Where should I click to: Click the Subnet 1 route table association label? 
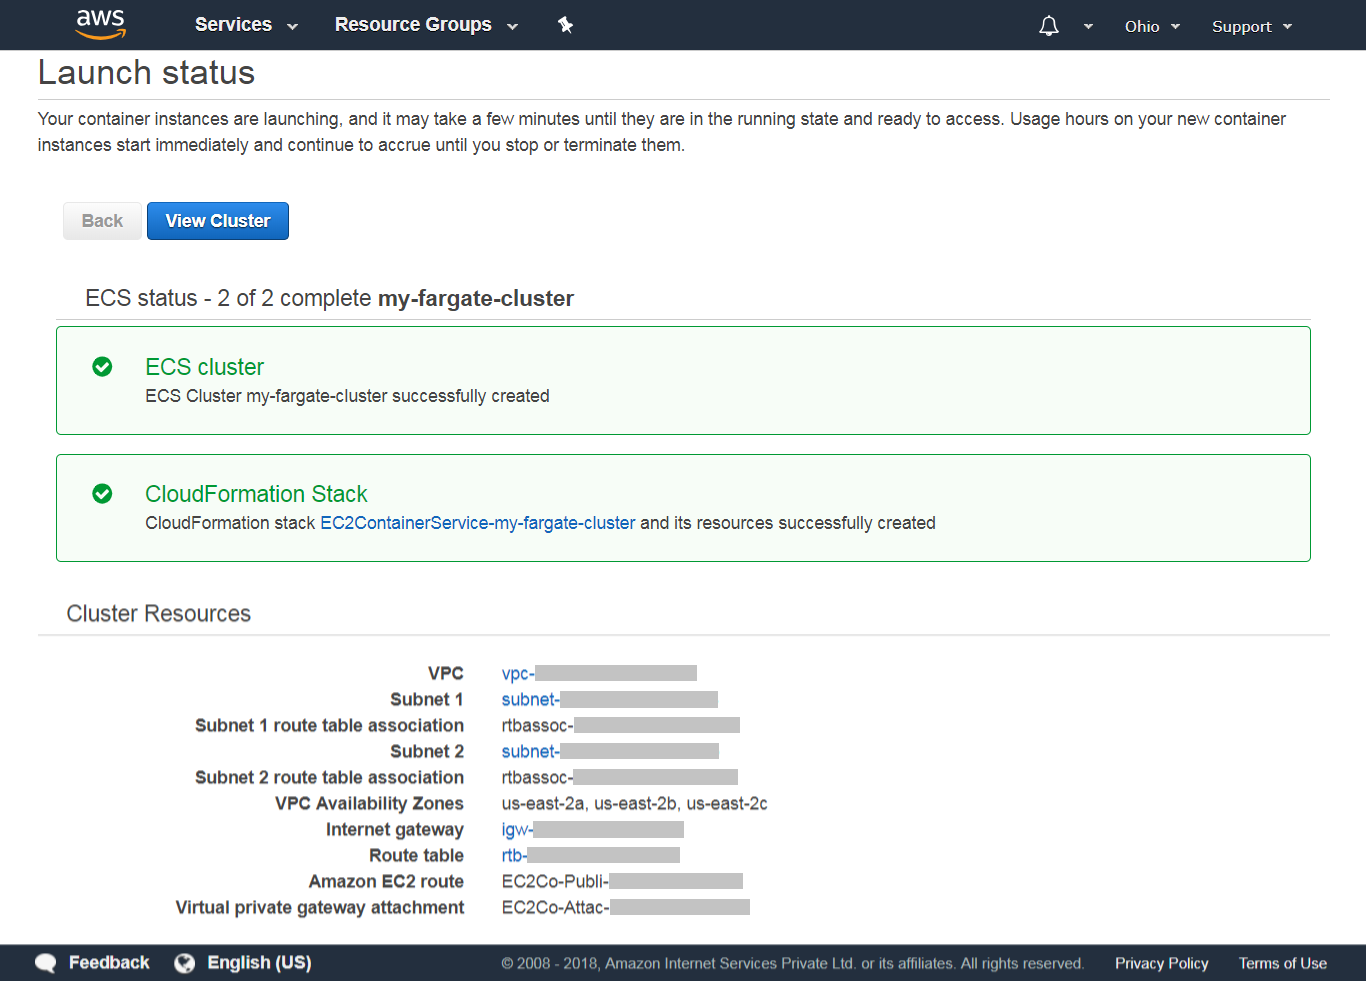(329, 726)
